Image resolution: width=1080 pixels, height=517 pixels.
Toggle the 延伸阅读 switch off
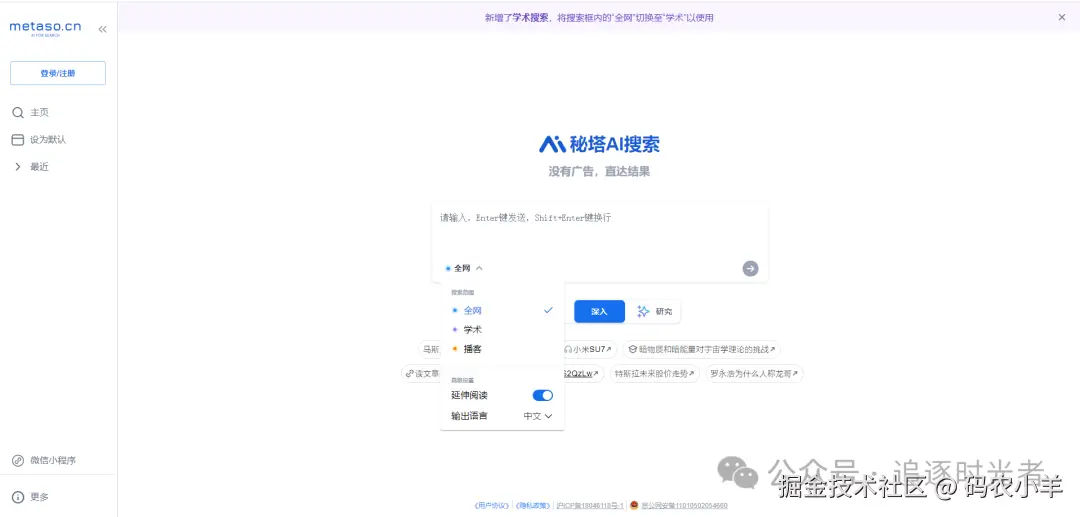tap(543, 395)
